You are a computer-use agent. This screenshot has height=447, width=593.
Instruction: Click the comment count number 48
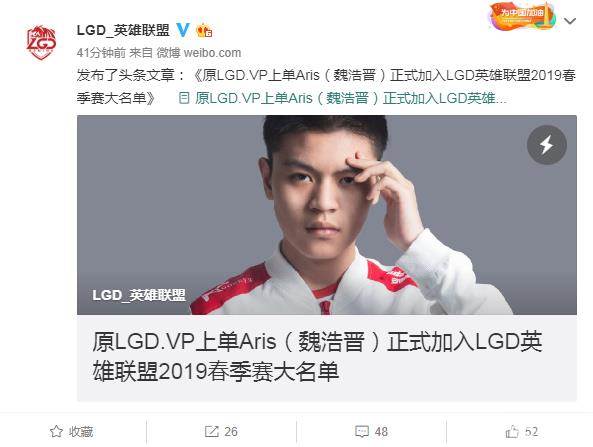(x=381, y=431)
